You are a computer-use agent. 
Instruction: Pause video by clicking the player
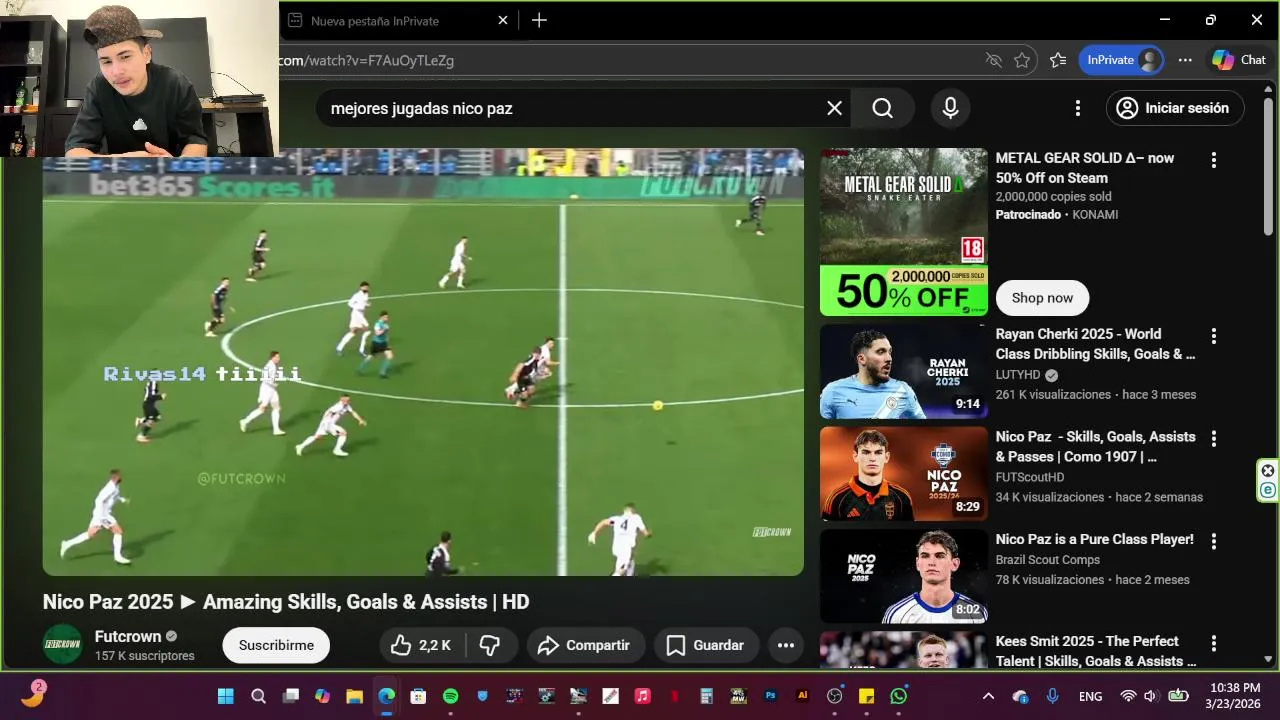click(423, 362)
